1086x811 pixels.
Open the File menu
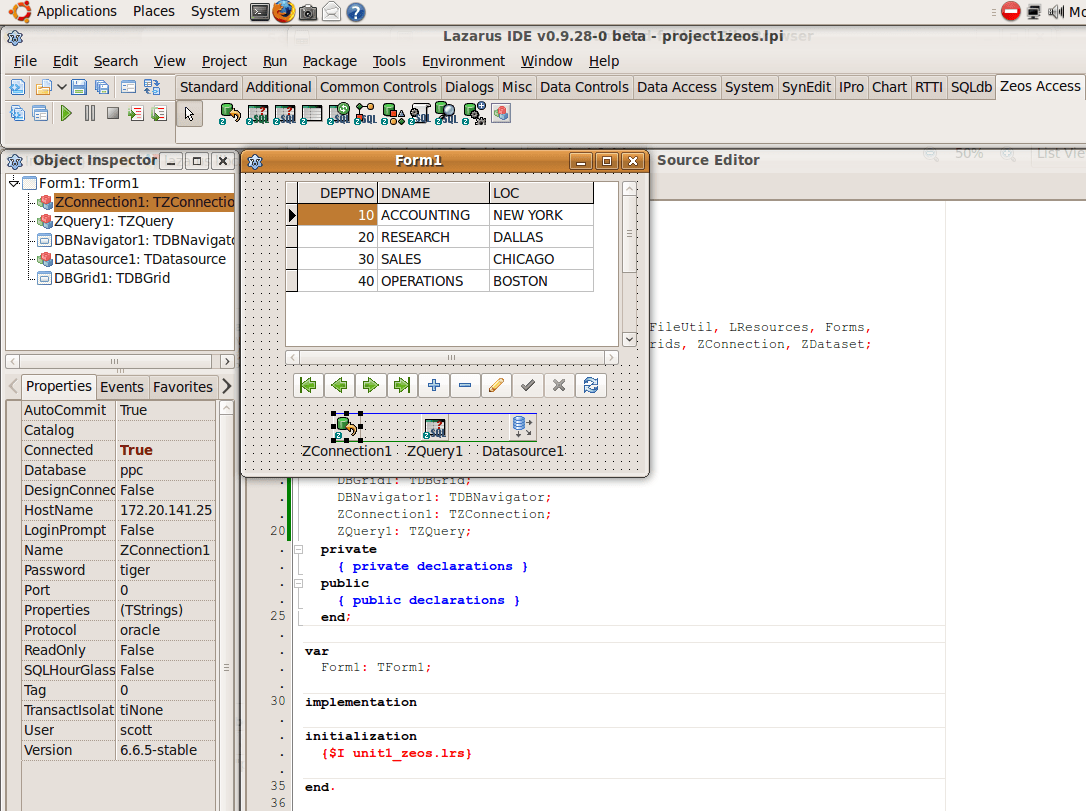click(25, 61)
